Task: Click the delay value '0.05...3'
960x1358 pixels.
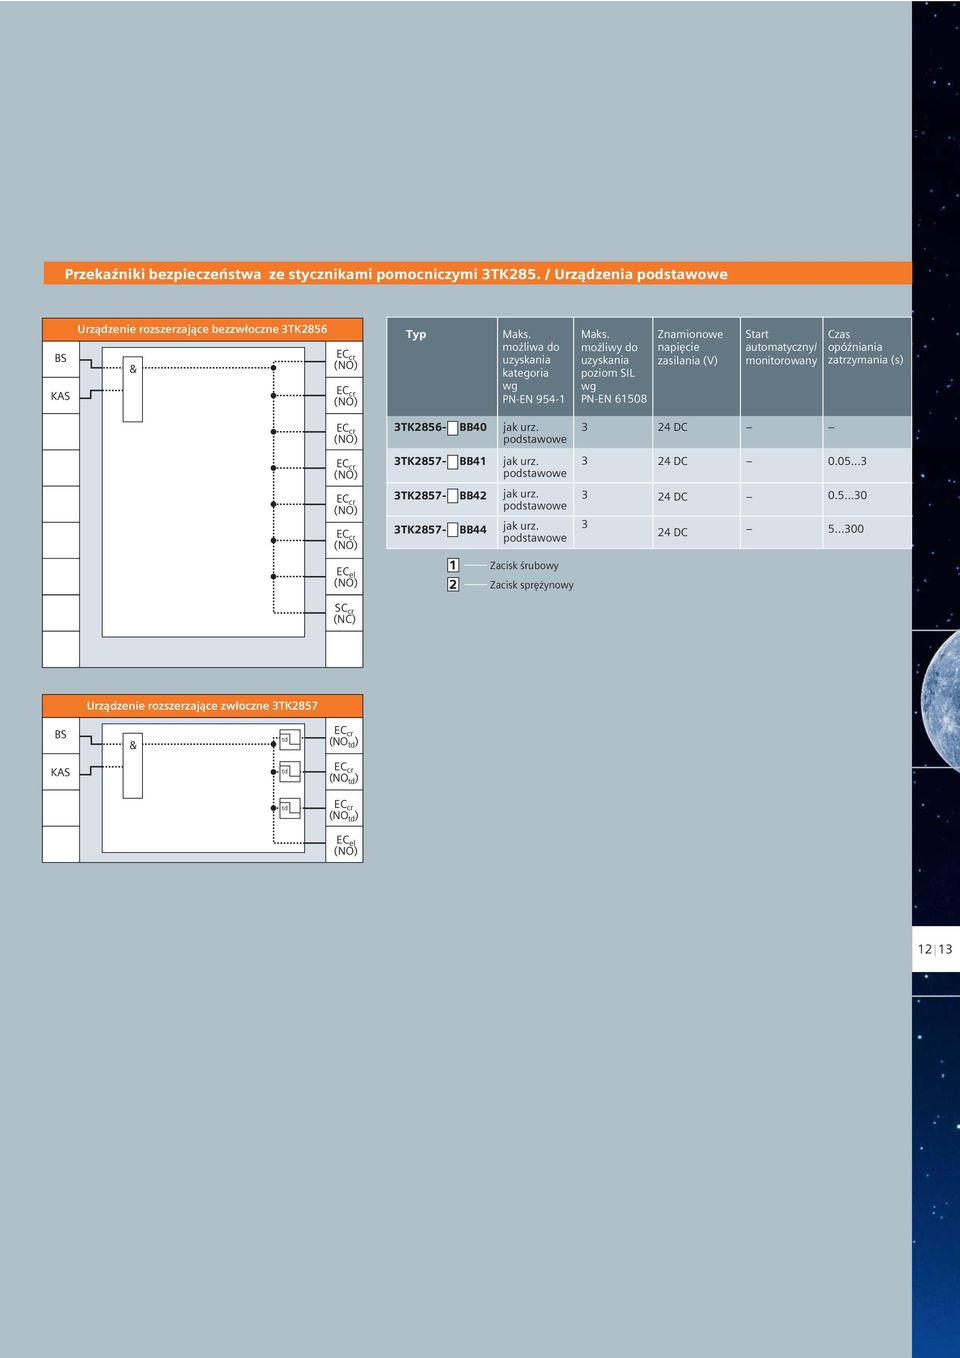Action: pos(847,461)
